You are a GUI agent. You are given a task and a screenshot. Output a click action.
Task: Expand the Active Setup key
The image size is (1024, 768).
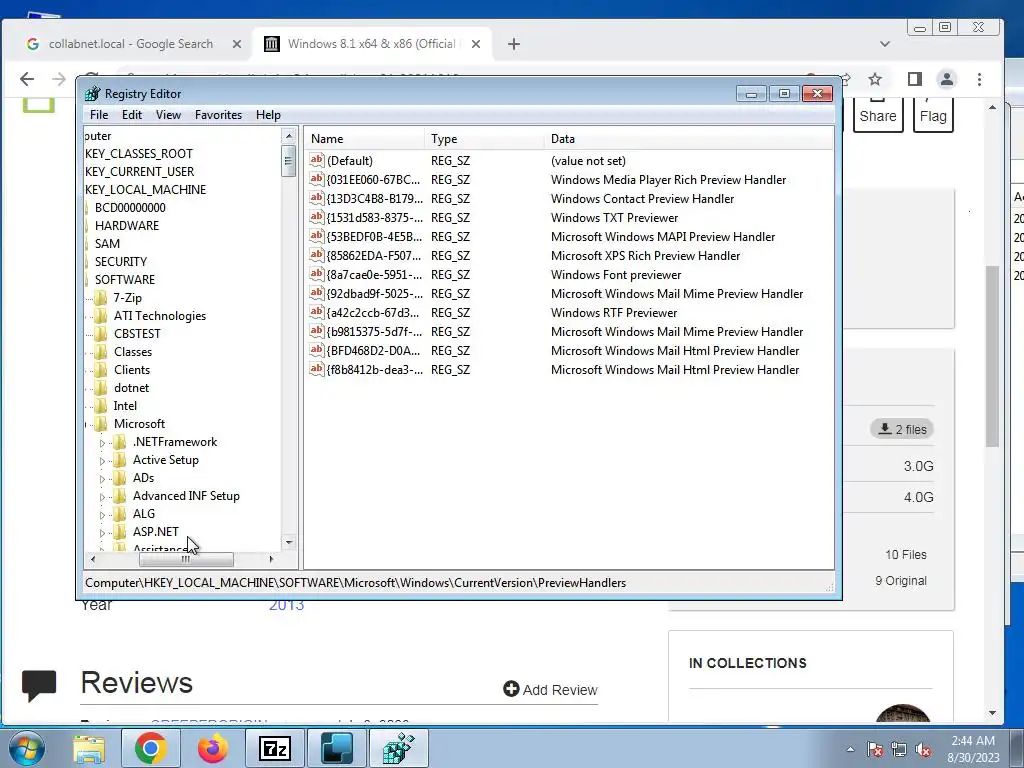tap(103, 461)
